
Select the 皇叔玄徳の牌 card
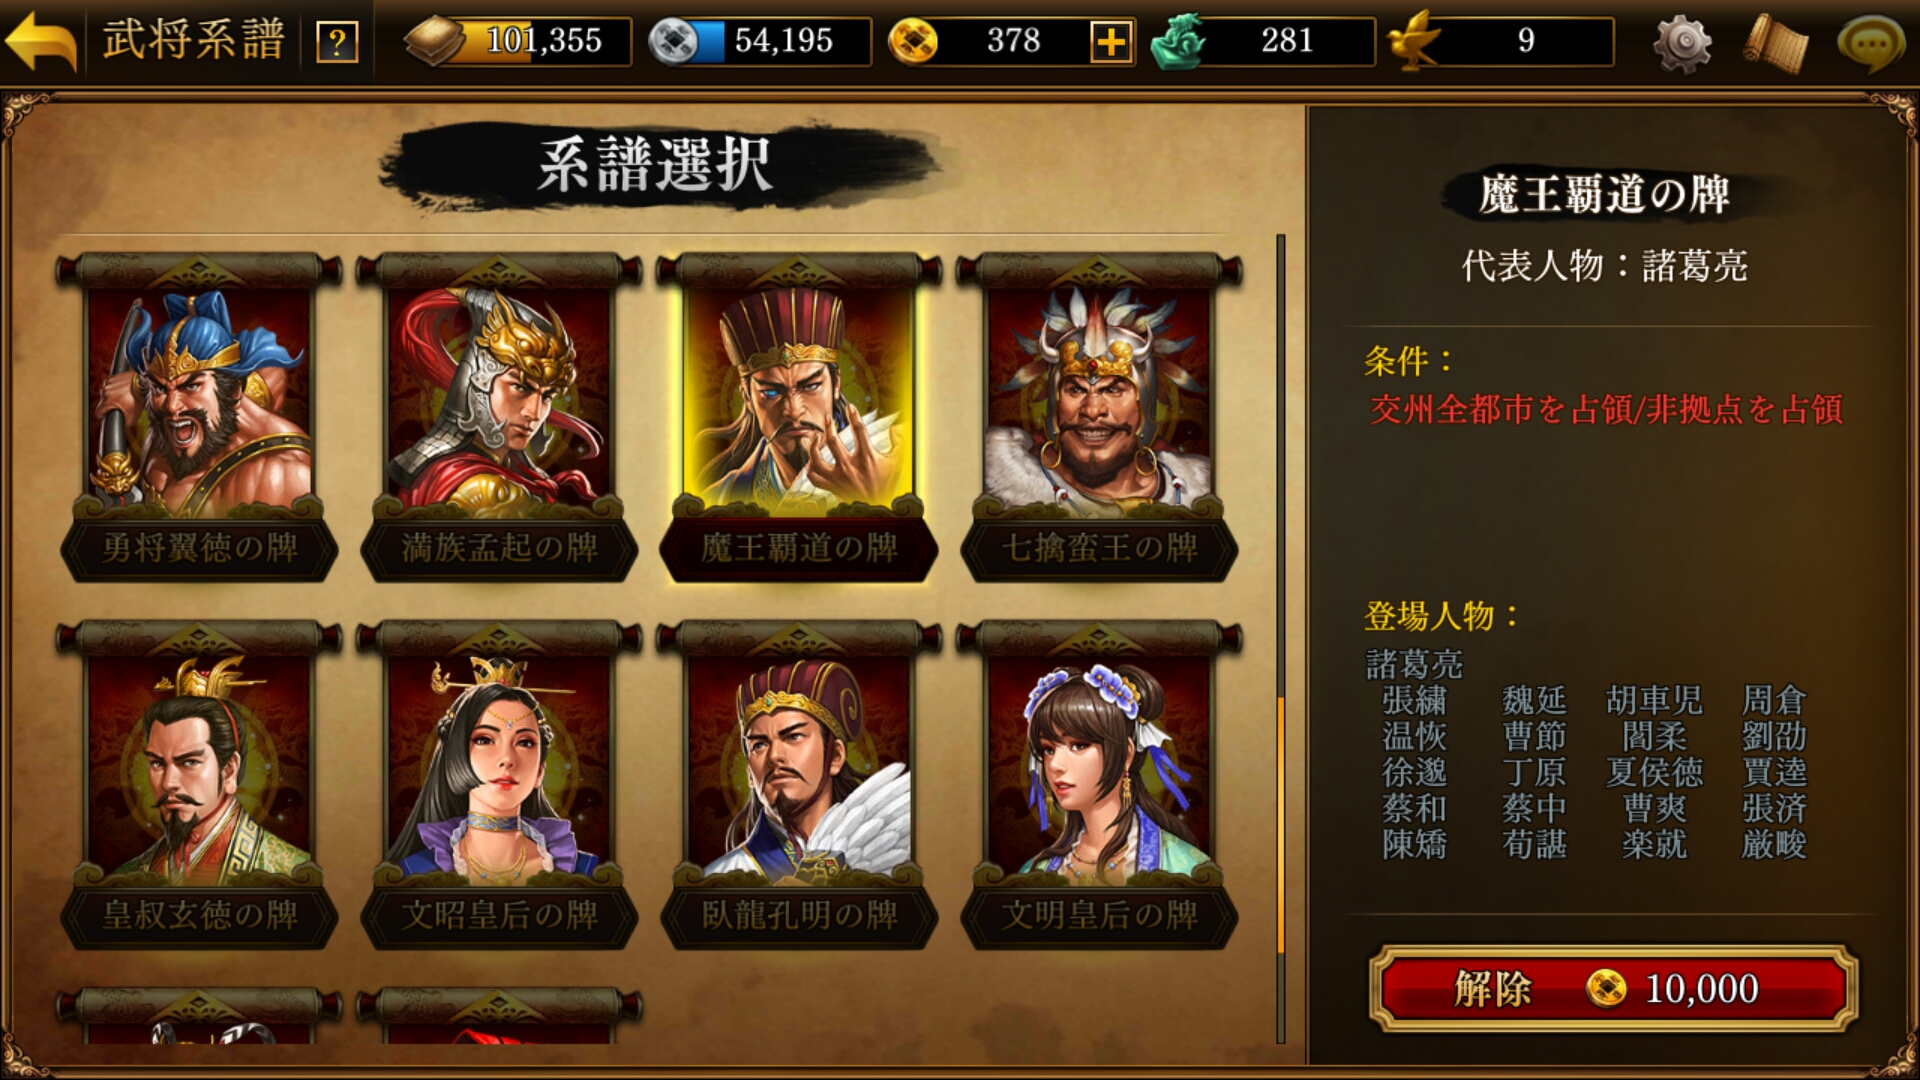tap(199, 785)
